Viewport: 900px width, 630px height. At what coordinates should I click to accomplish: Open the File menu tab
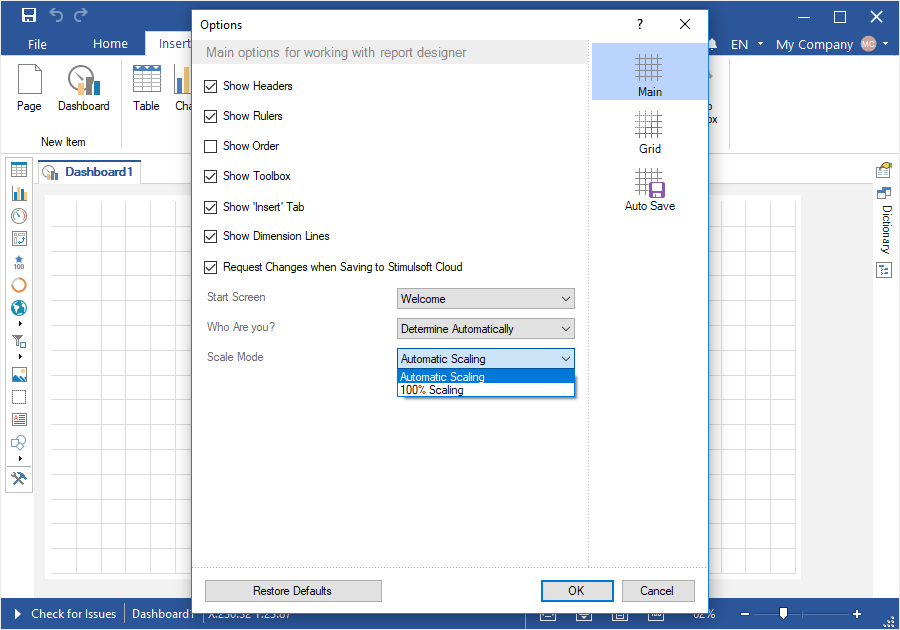(37, 44)
